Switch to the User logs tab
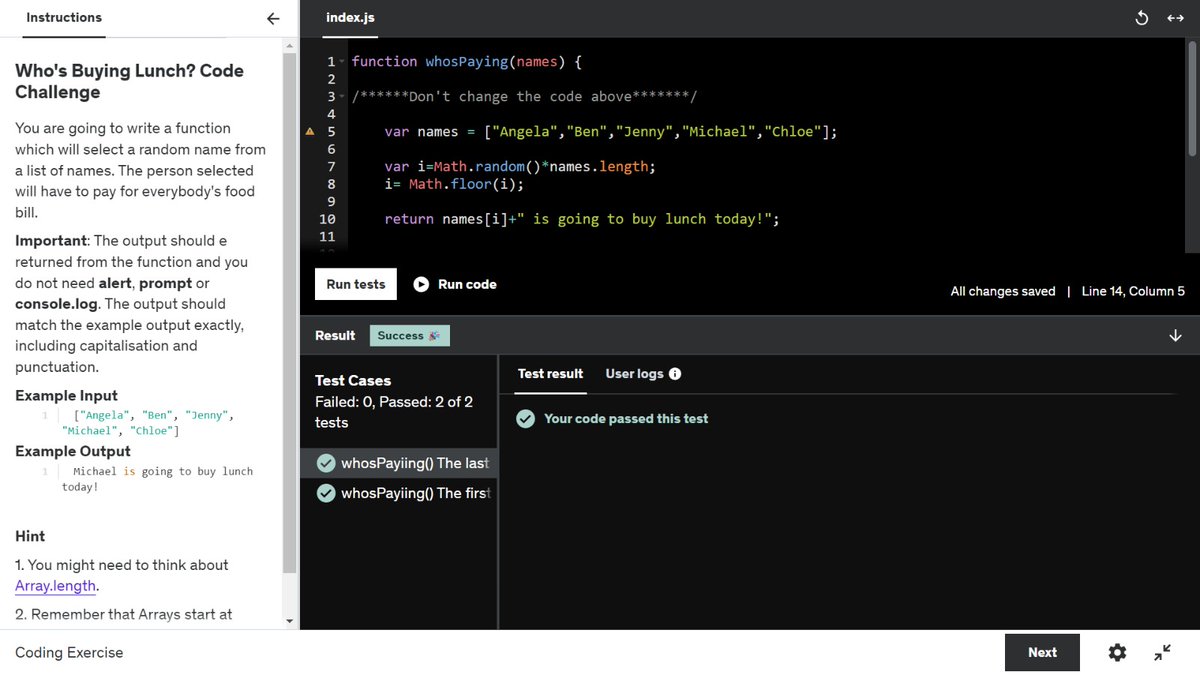 tap(633, 373)
